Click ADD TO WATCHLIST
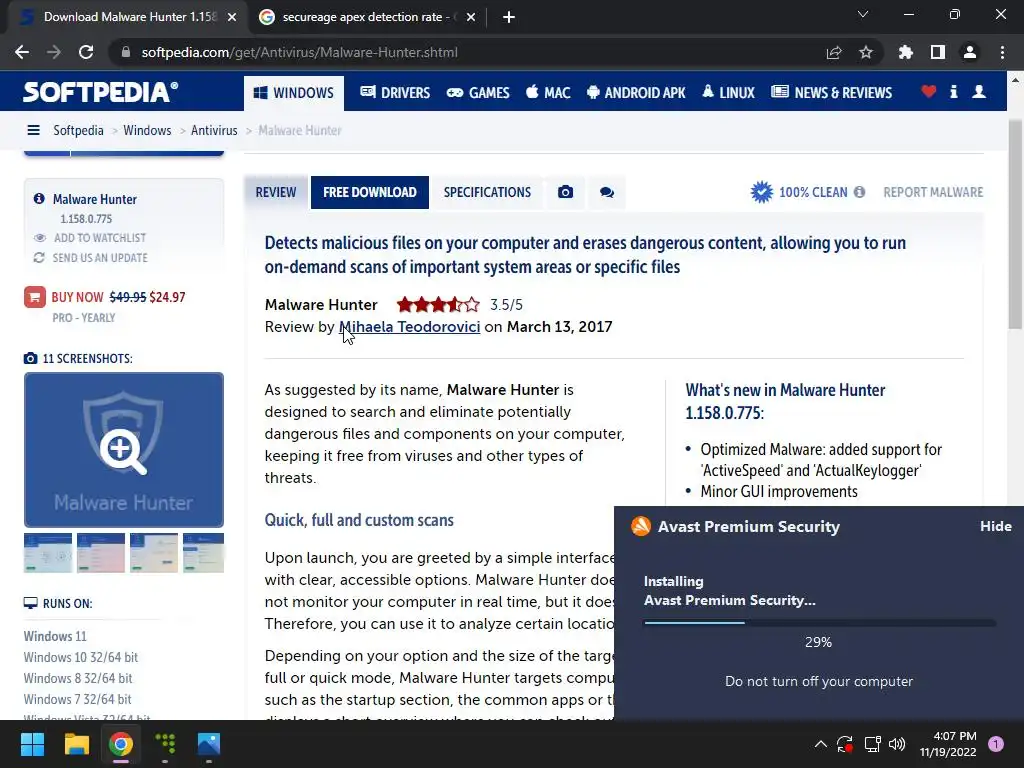 pos(100,238)
